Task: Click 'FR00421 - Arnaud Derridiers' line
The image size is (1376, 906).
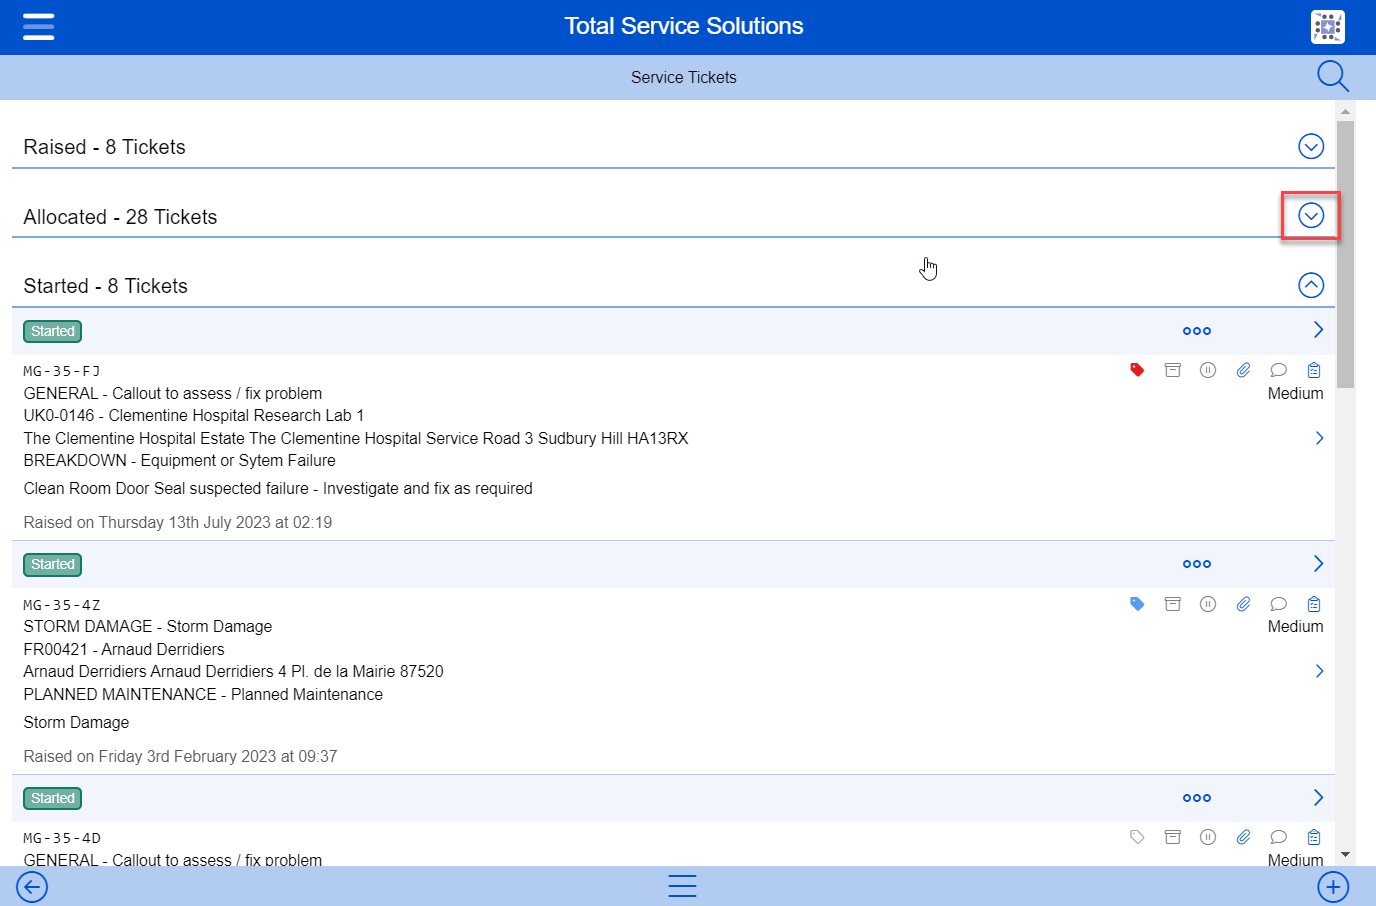Action: pos(124,649)
